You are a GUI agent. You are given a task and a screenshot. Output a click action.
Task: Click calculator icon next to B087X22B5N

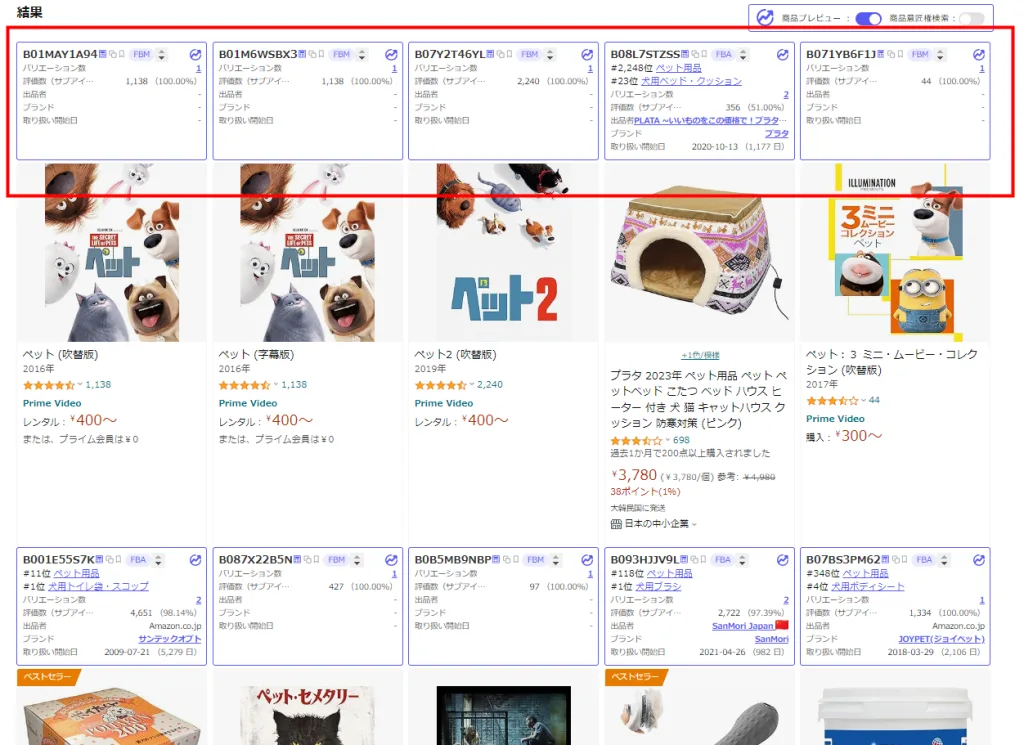pos(297,560)
